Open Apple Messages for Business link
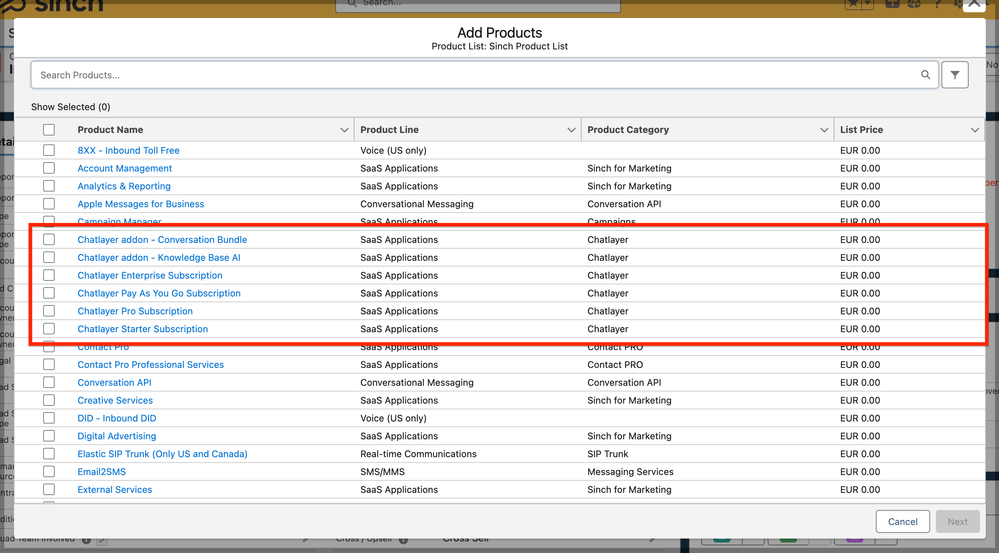 click(x=141, y=204)
